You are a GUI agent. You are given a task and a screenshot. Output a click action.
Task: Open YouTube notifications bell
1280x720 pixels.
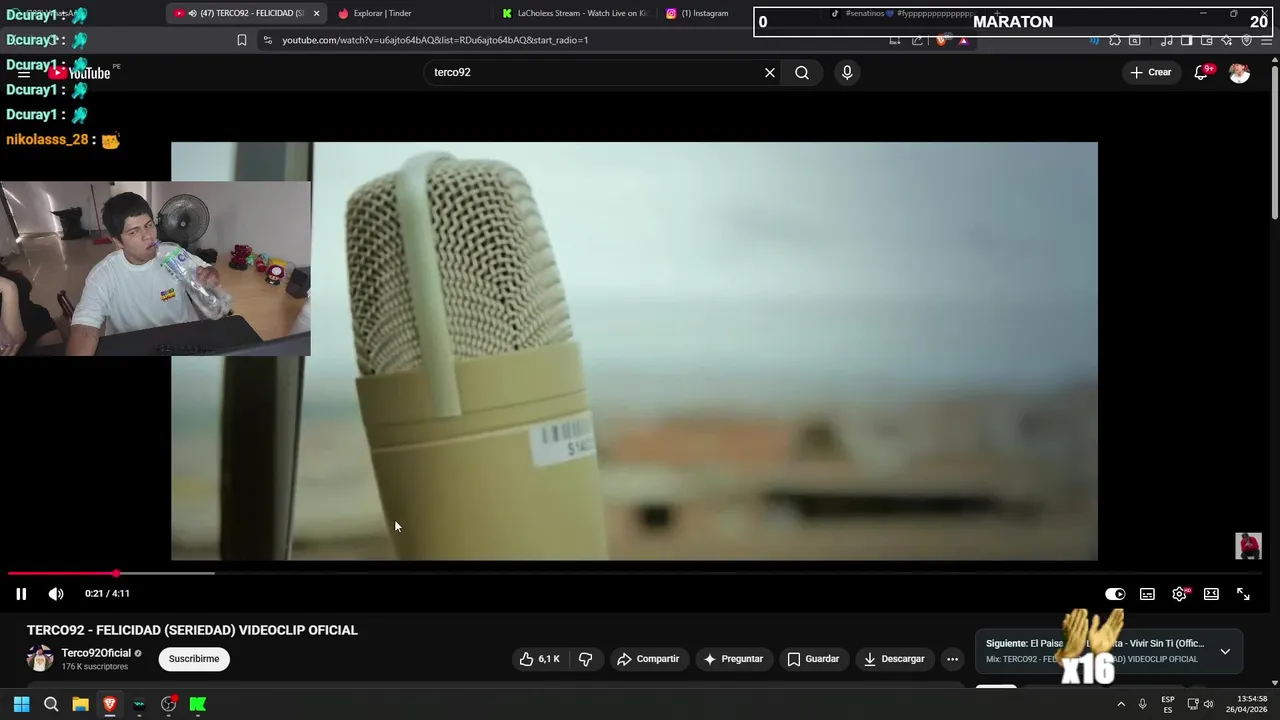(x=1201, y=72)
